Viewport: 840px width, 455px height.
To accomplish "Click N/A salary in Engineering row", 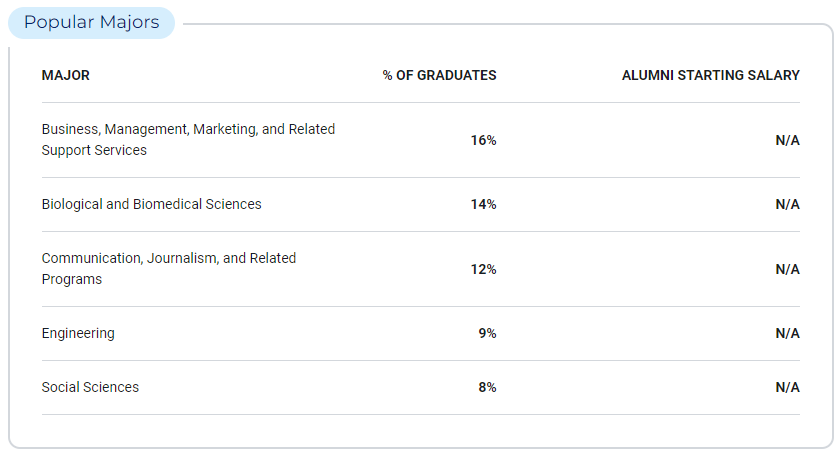I will [x=788, y=333].
